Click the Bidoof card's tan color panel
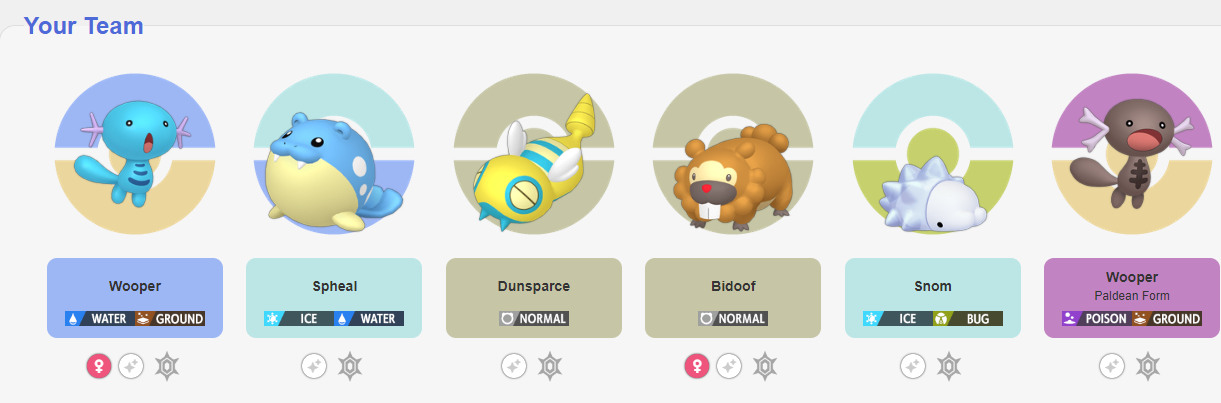 [733, 298]
